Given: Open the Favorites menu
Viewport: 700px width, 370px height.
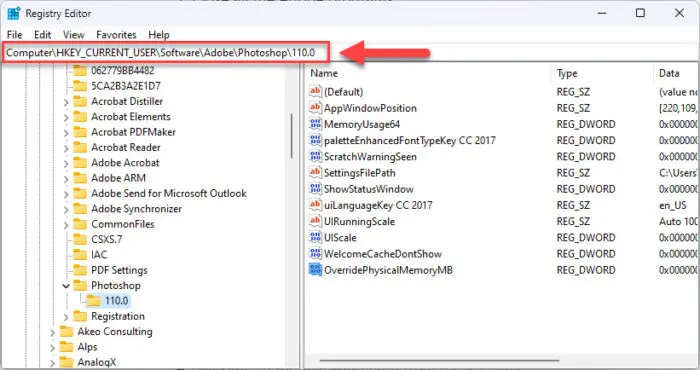Looking at the screenshot, I should [116, 35].
